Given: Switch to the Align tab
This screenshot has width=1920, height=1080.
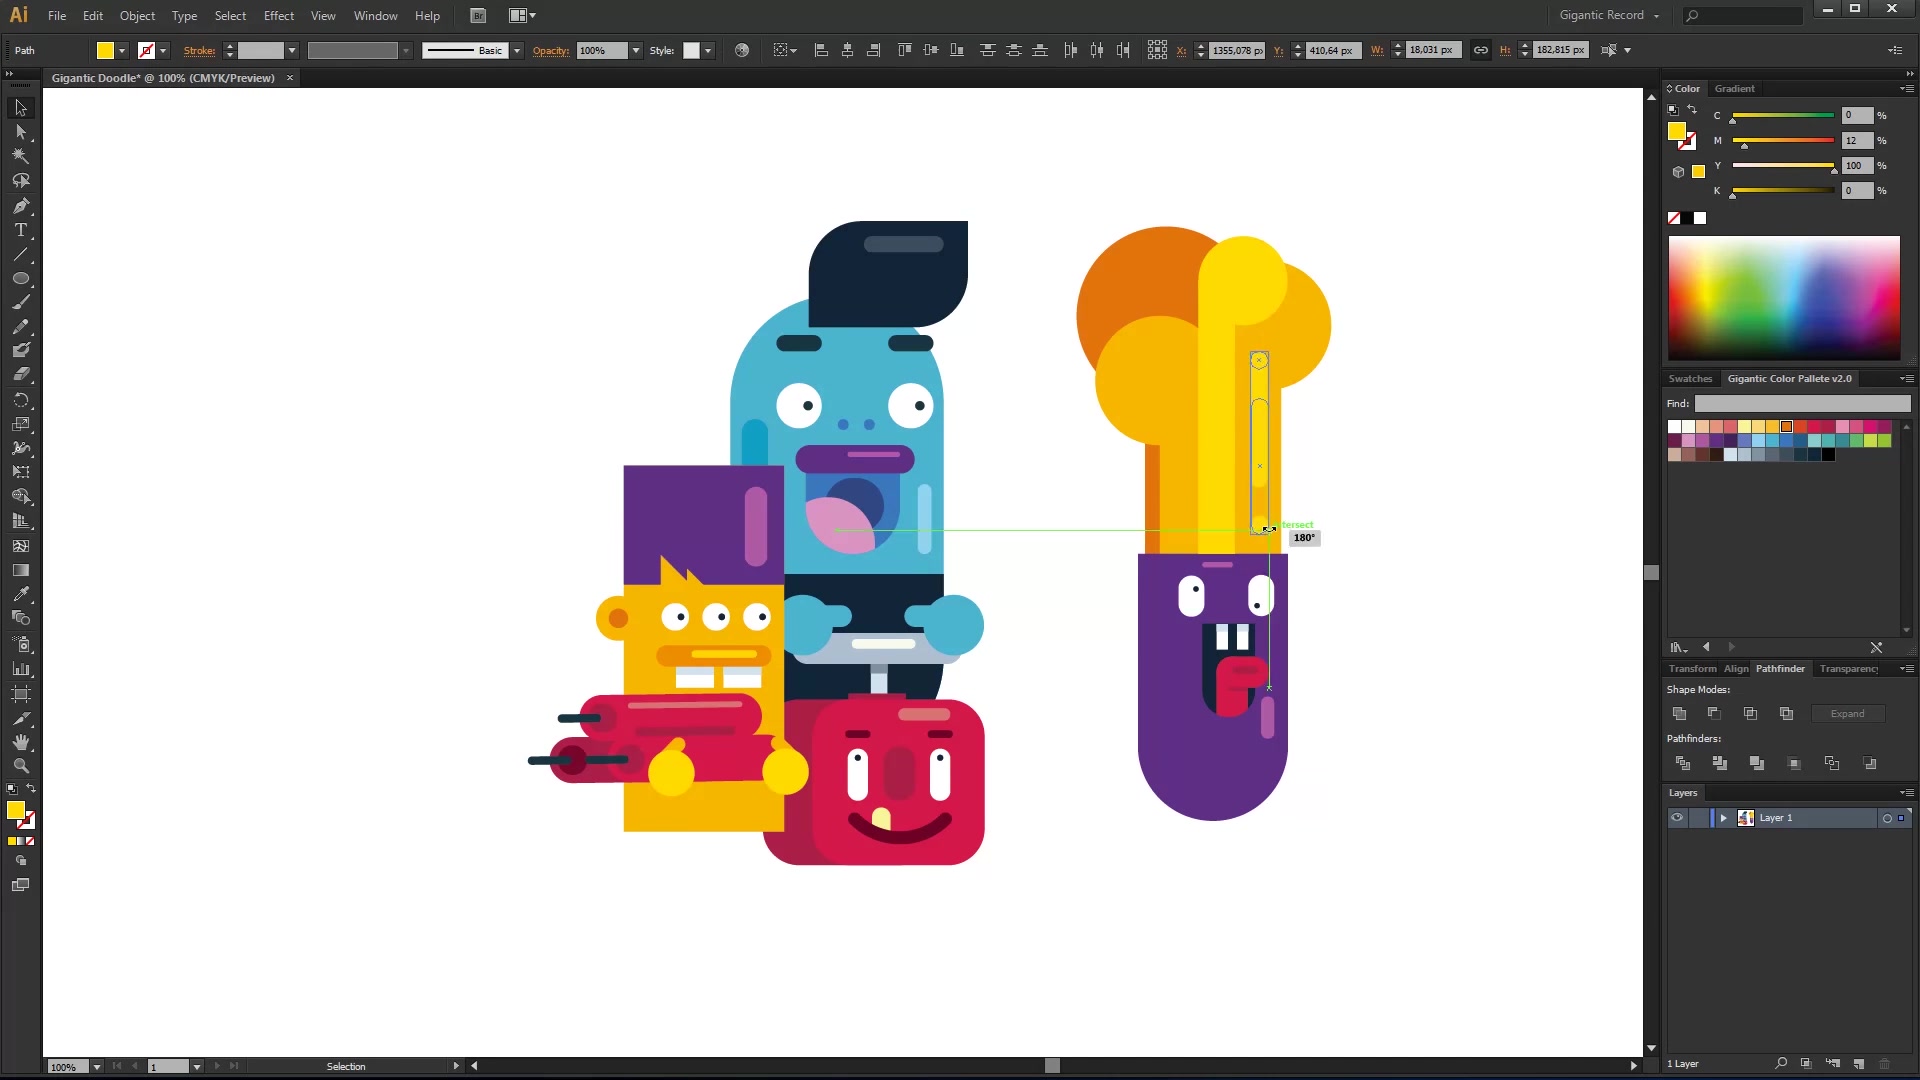Looking at the screenshot, I should pyautogui.click(x=1736, y=668).
